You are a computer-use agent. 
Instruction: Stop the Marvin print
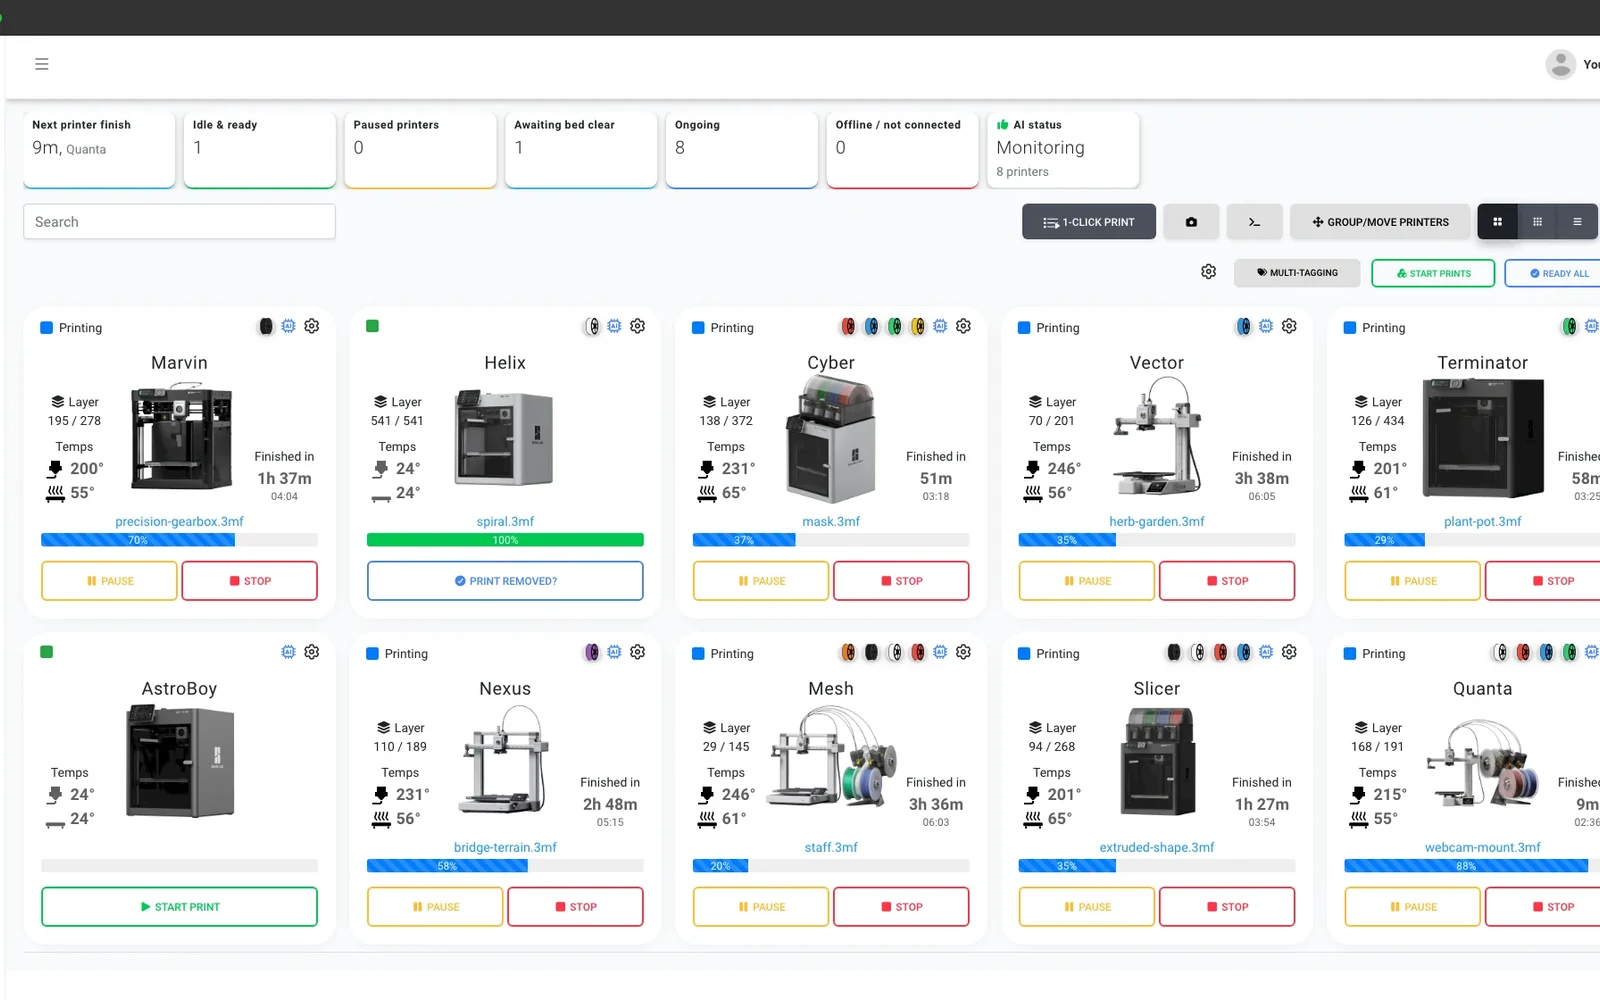point(250,581)
